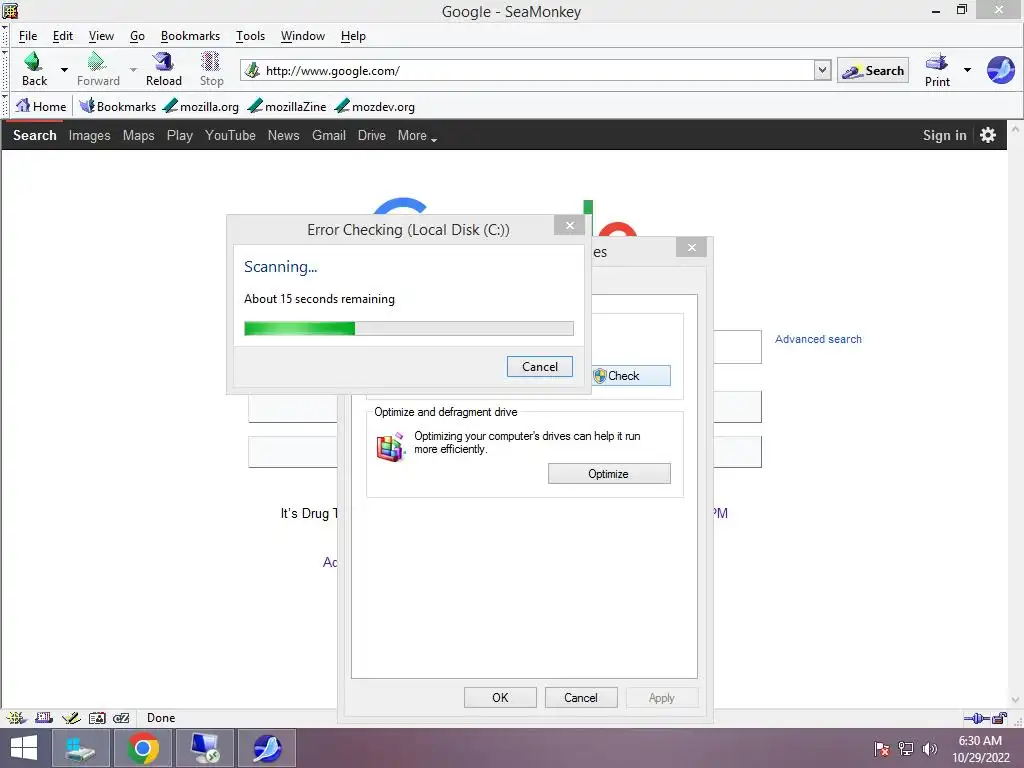The image size is (1024, 768).
Task: Click the Sign in link
Action: [944, 135]
